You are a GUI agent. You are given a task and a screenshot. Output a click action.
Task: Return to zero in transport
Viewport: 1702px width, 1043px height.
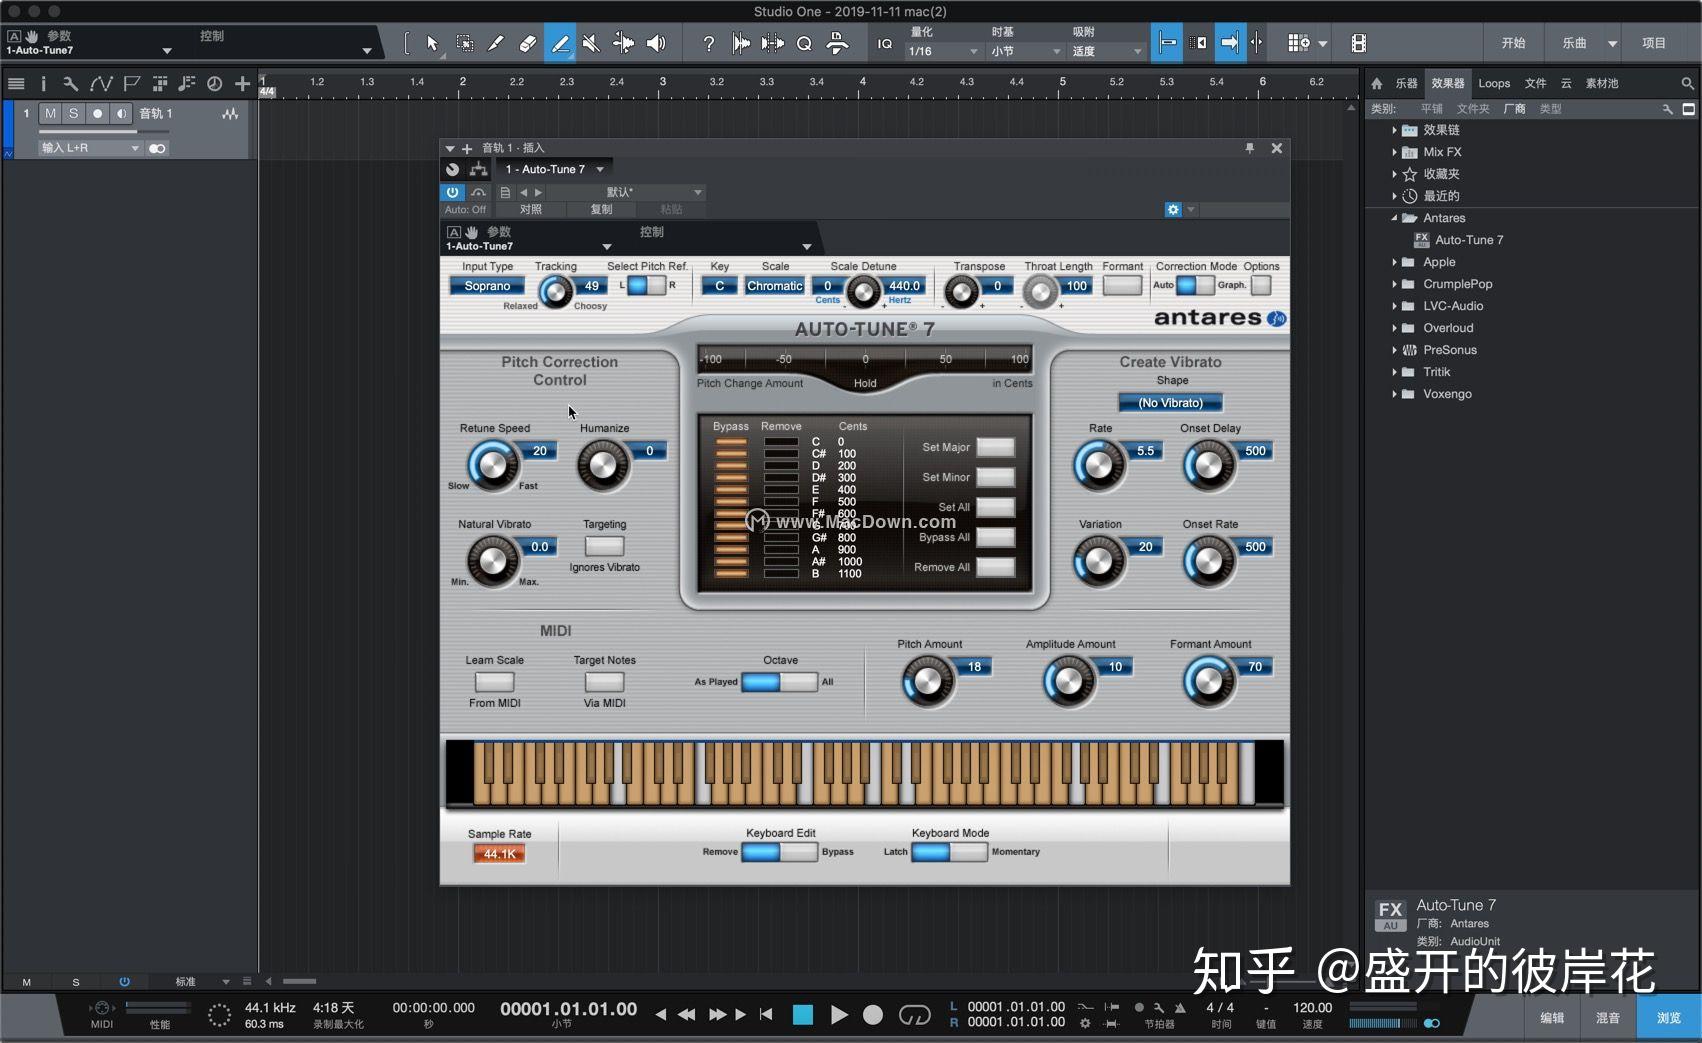click(x=766, y=1014)
